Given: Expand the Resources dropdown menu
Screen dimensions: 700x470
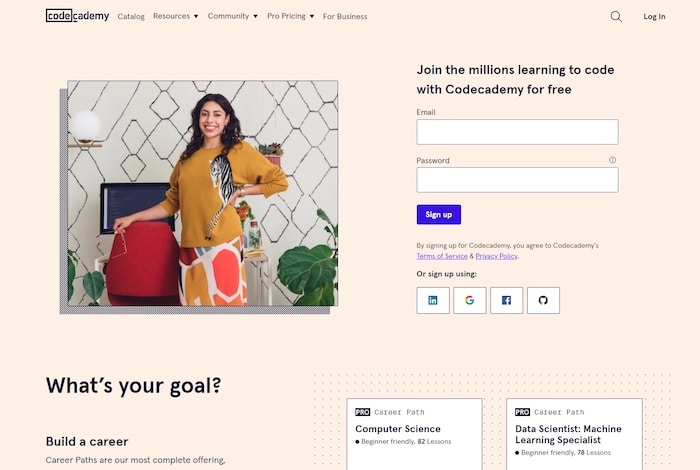Looking at the screenshot, I should pyautogui.click(x=175, y=16).
